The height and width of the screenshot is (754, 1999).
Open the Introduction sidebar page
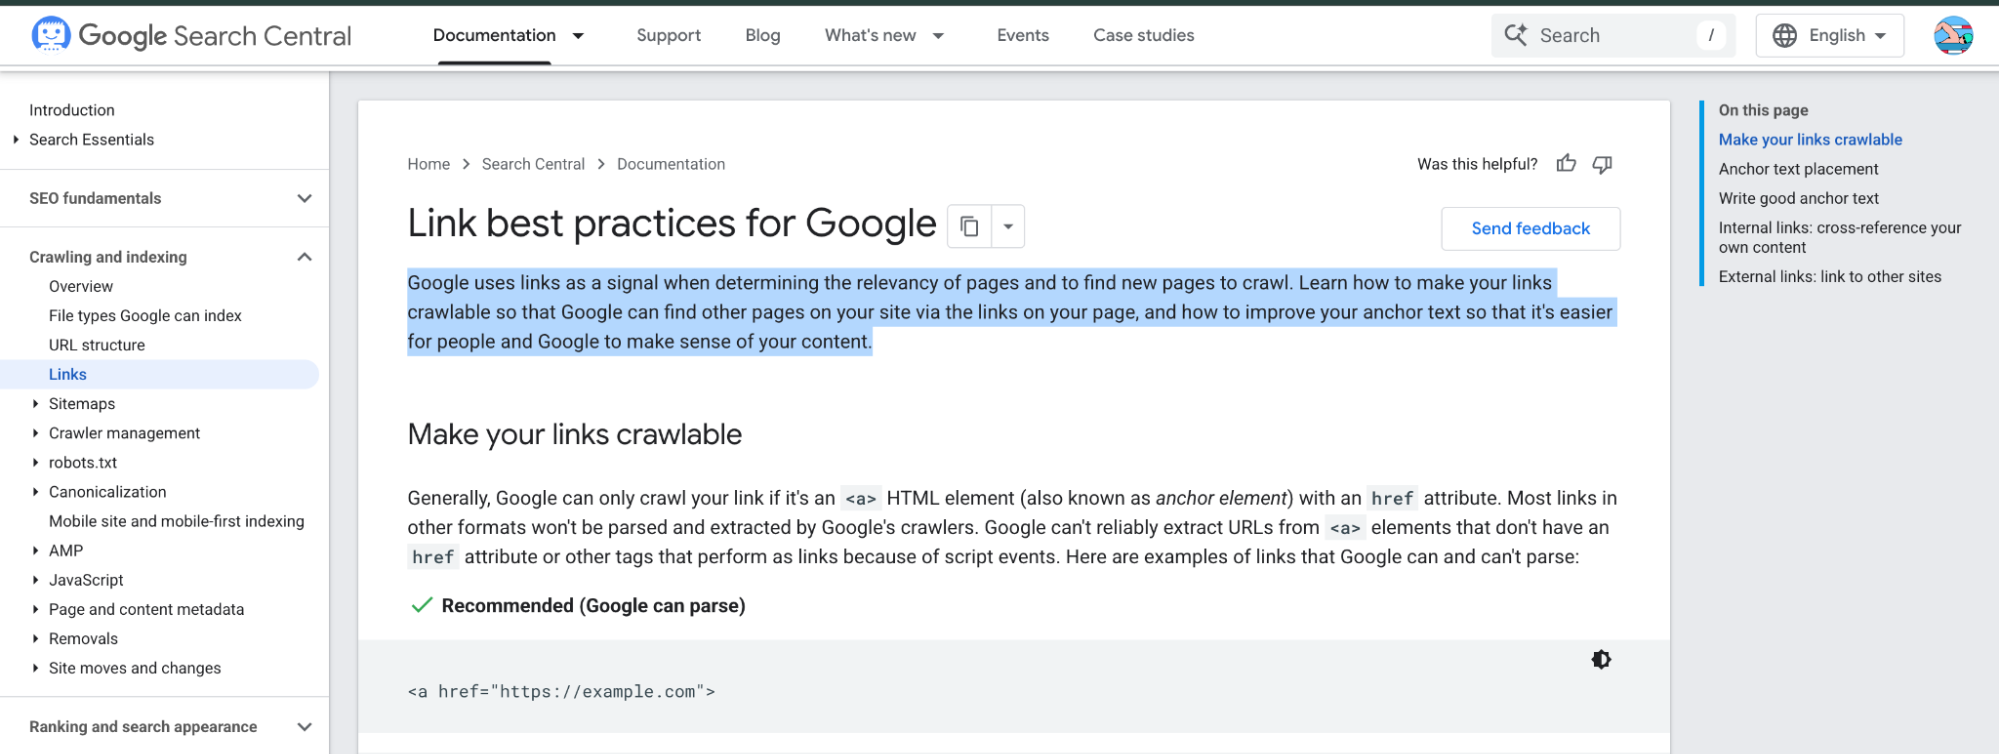click(x=72, y=110)
